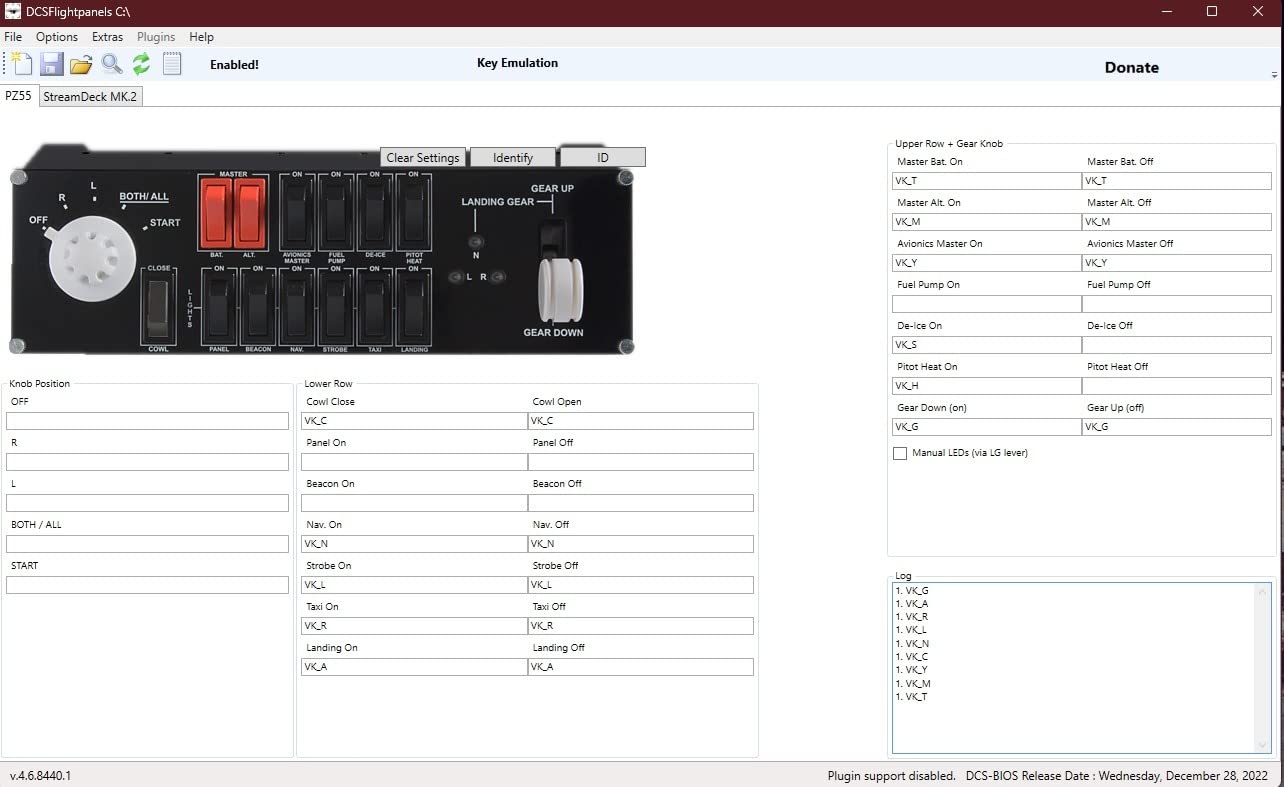Enable Manual LEDs via LG lever
Screen dimensions: 1284x787
[900, 453]
